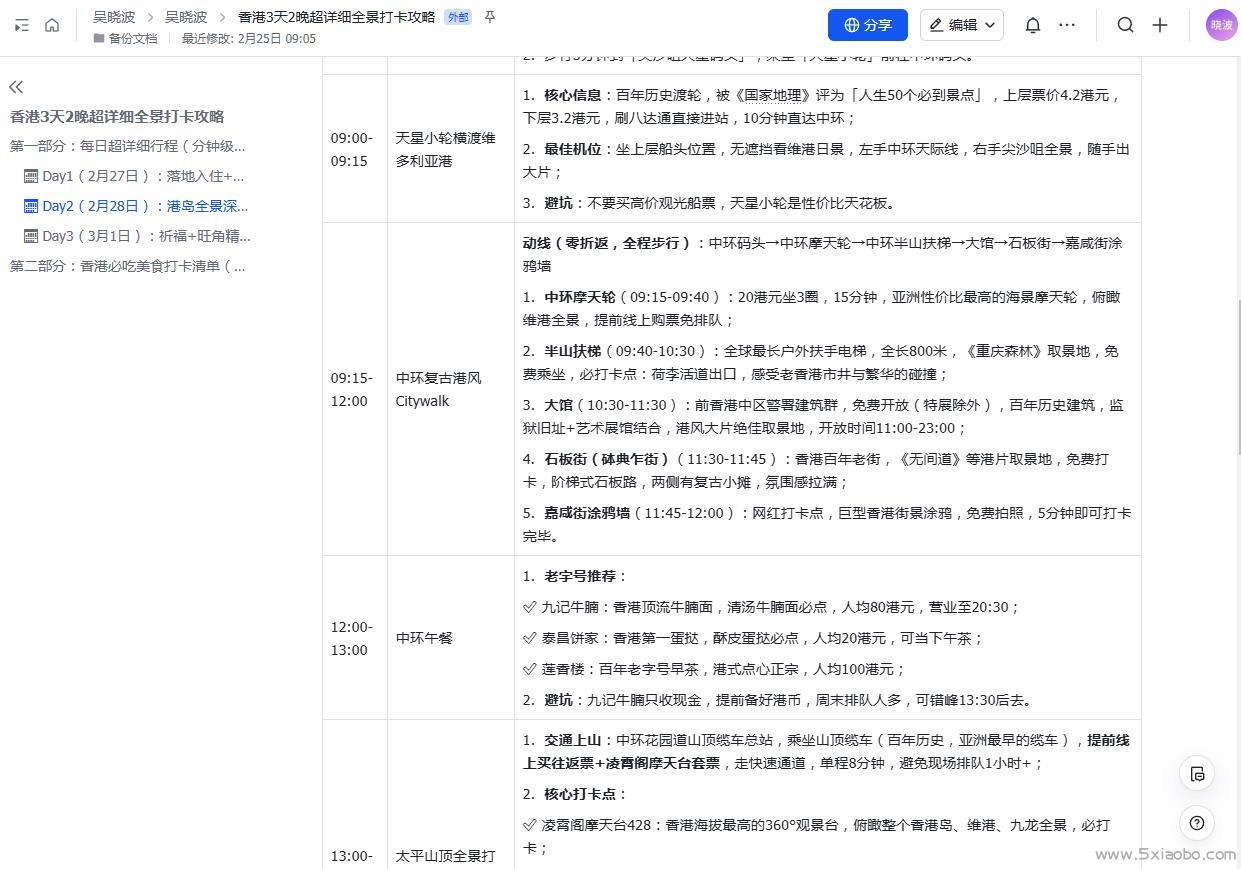Image resolution: width=1241 pixels, height=869 pixels.
Task: Open notifications bell icon
Action: [x=1033, y=25]
